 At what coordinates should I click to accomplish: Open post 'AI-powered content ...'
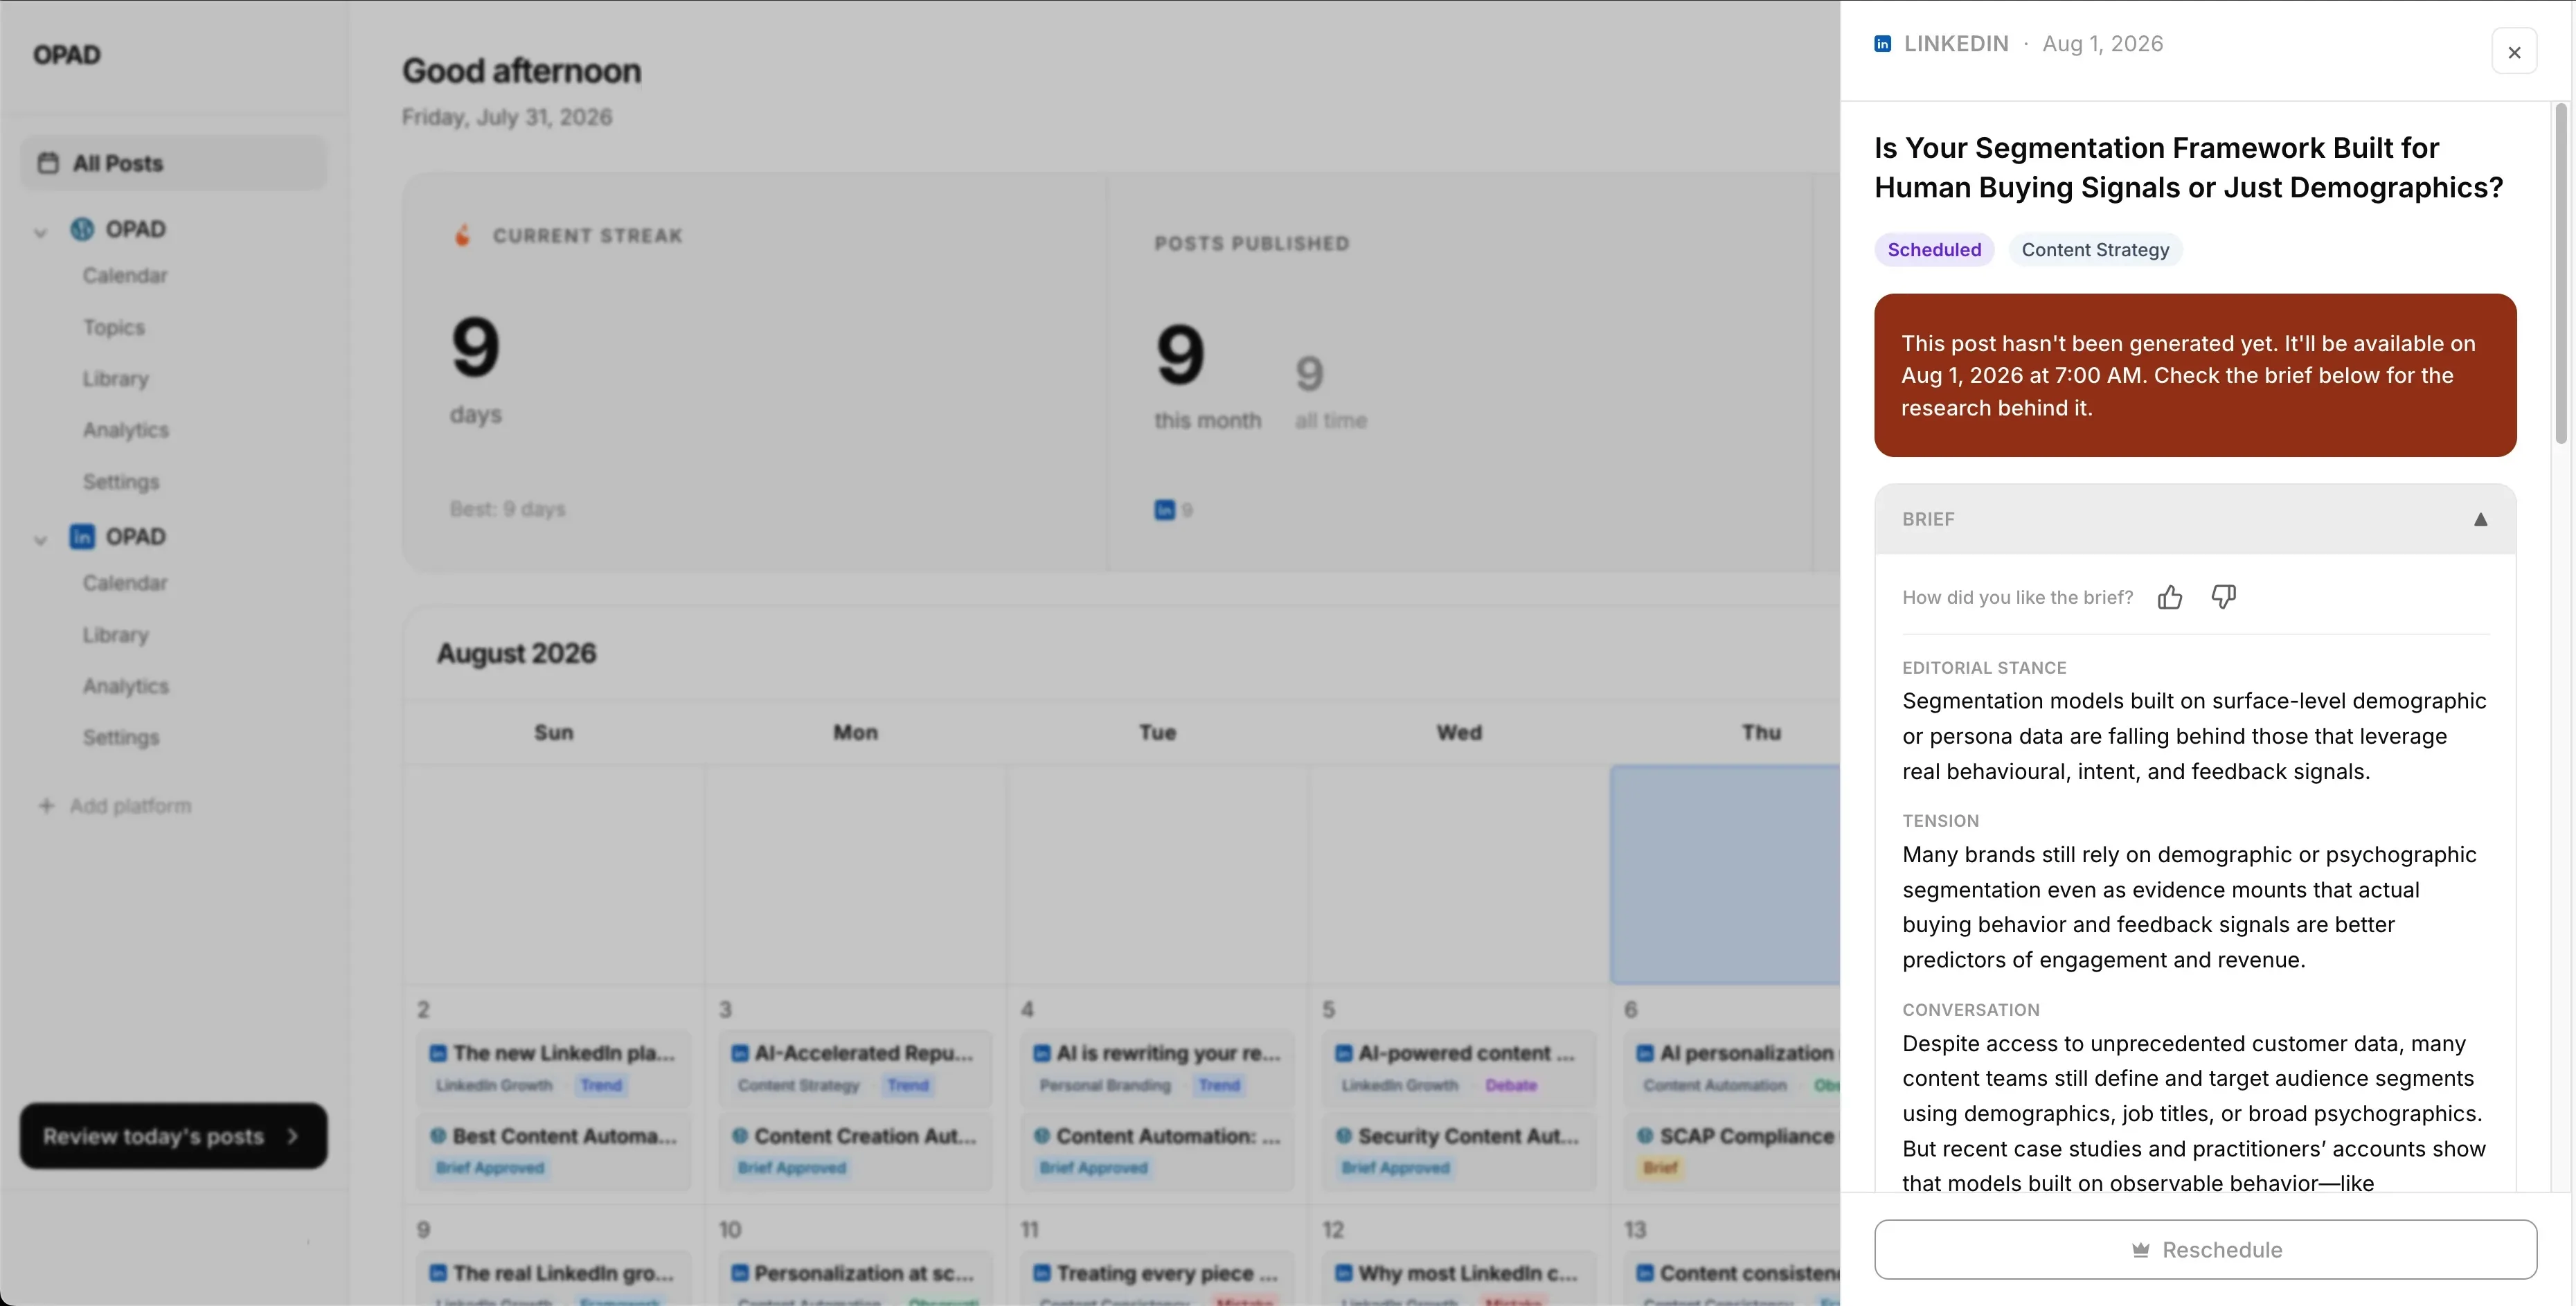point(1460,1069)
